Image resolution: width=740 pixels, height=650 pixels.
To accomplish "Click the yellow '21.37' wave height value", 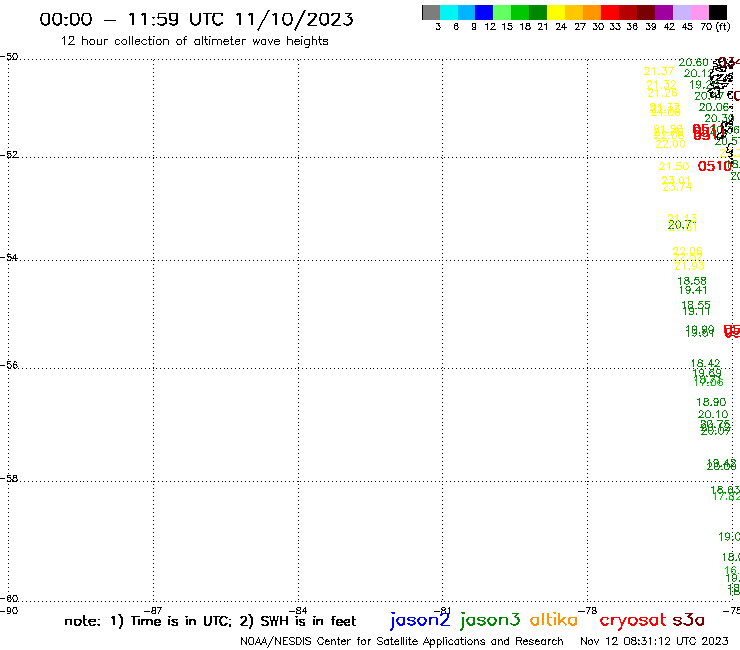I will (659, 71).
